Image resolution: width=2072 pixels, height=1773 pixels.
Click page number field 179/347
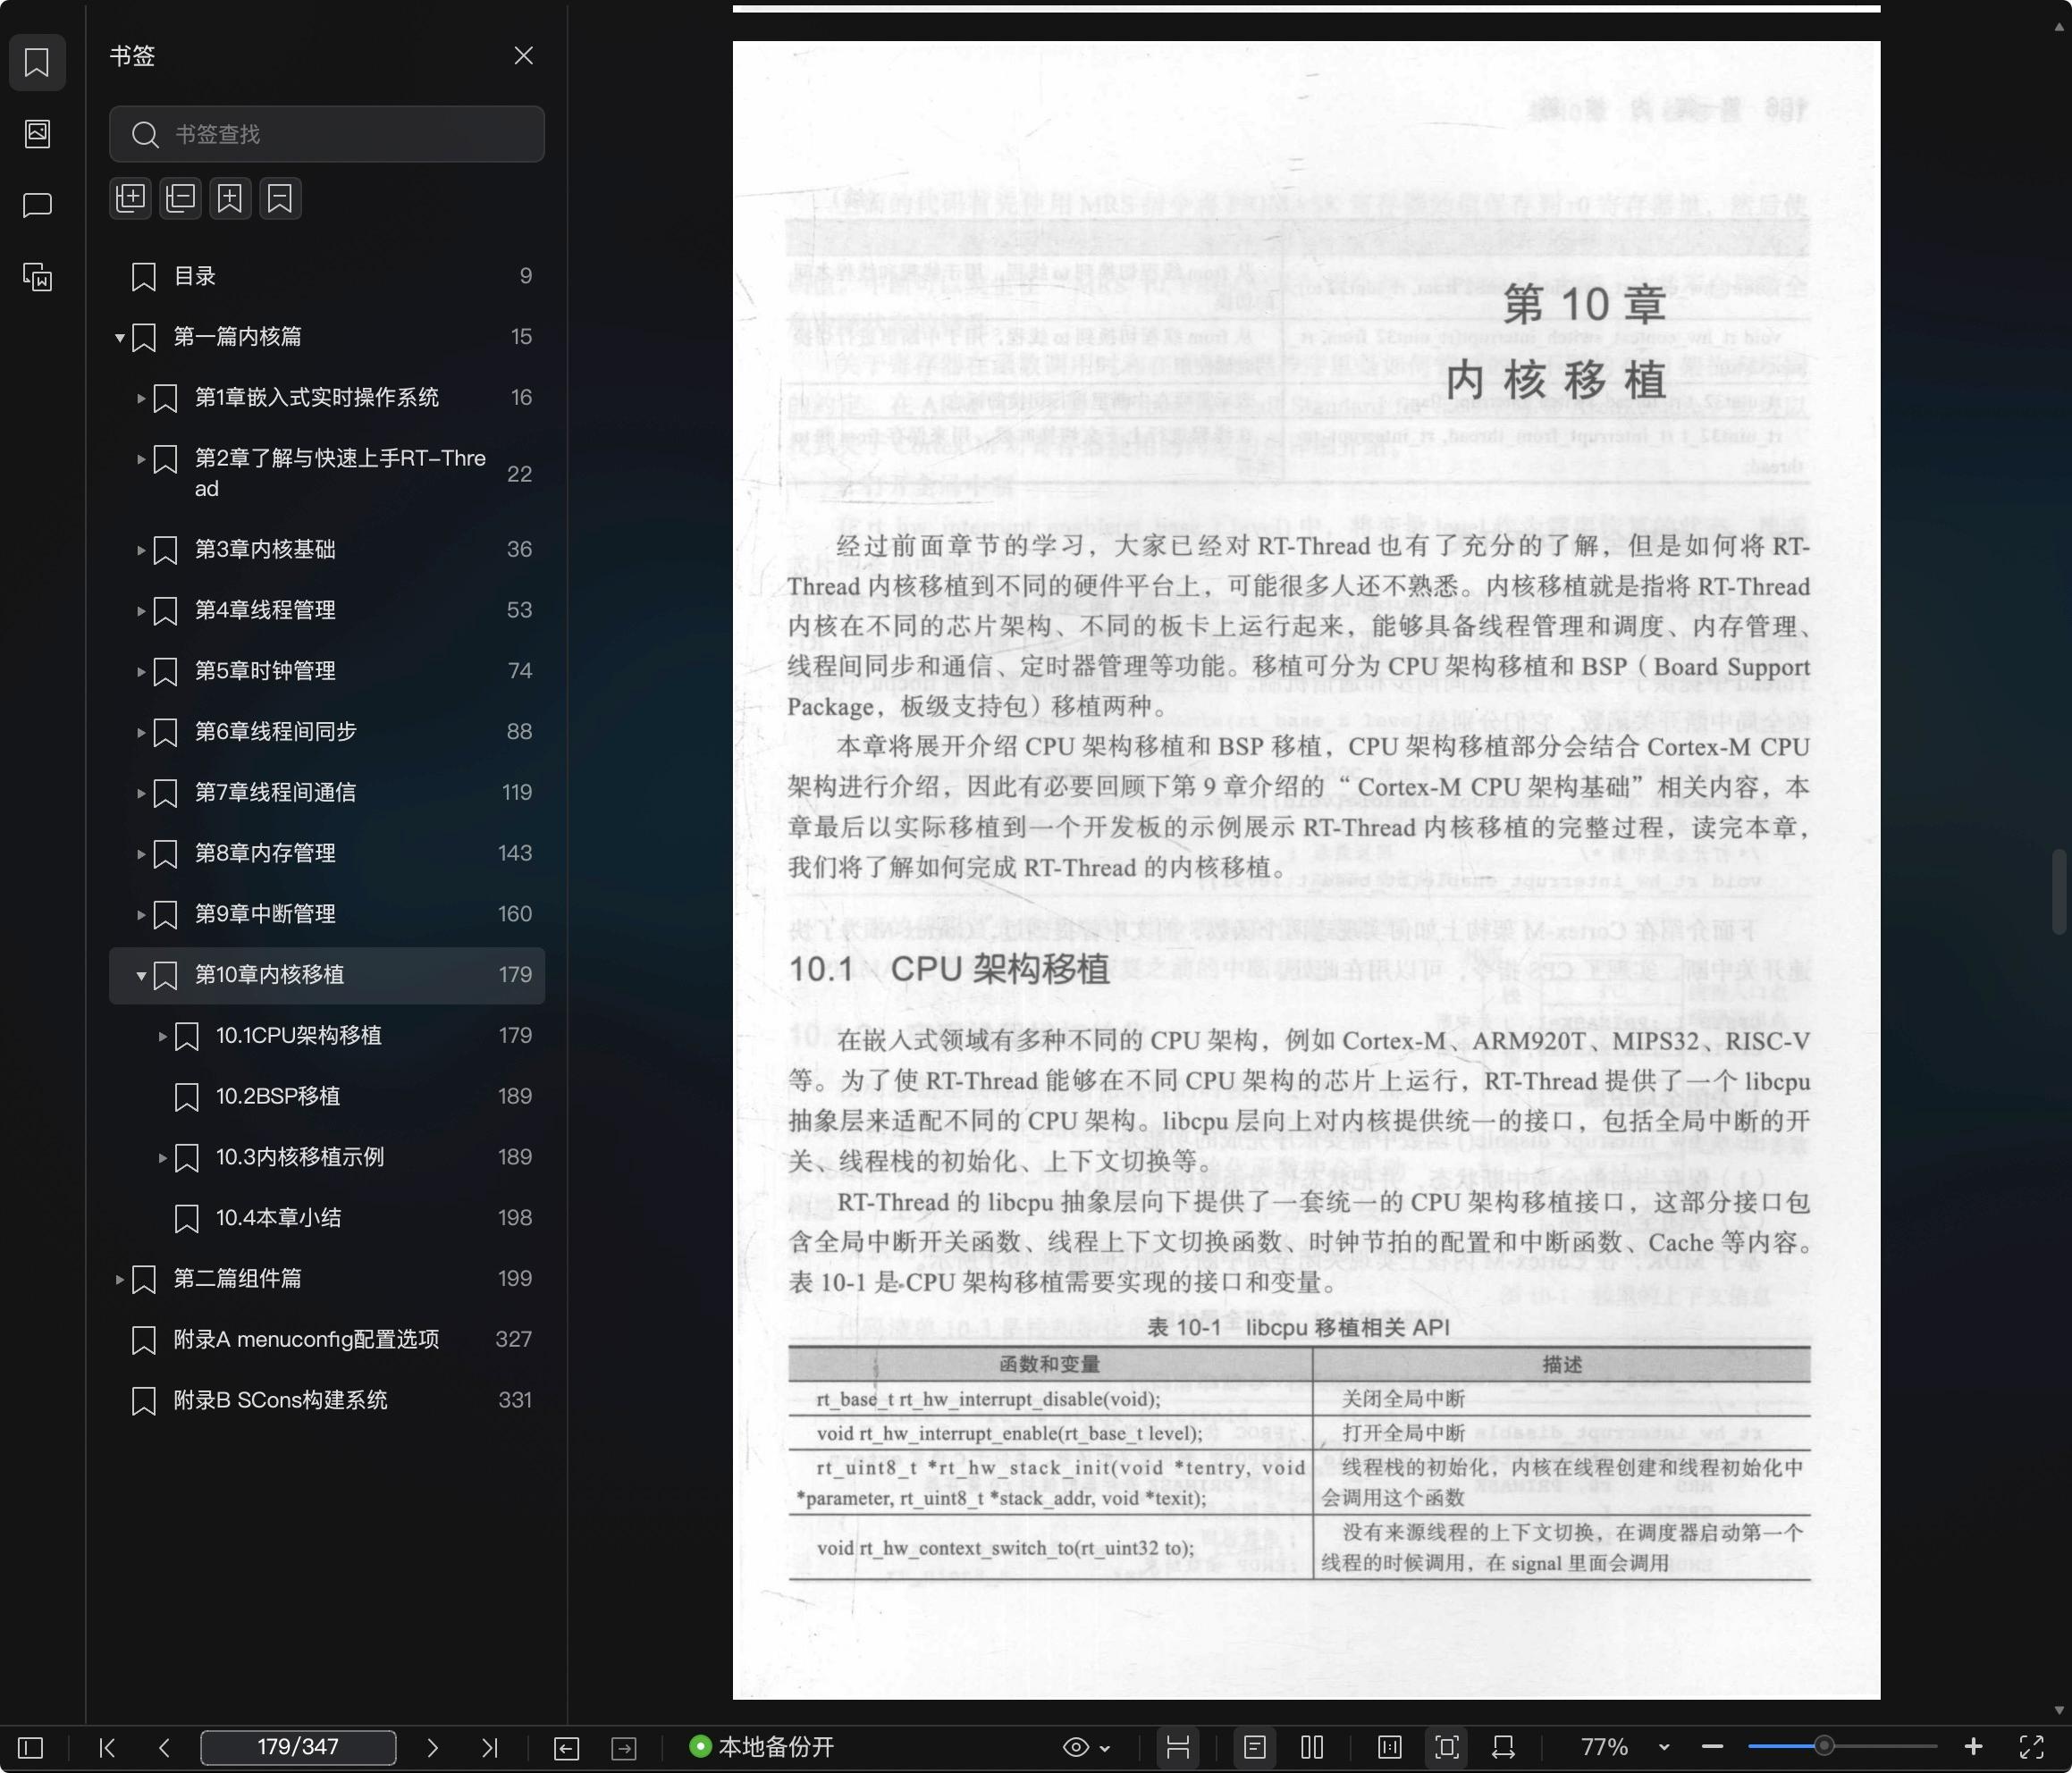click(298, 1747)
